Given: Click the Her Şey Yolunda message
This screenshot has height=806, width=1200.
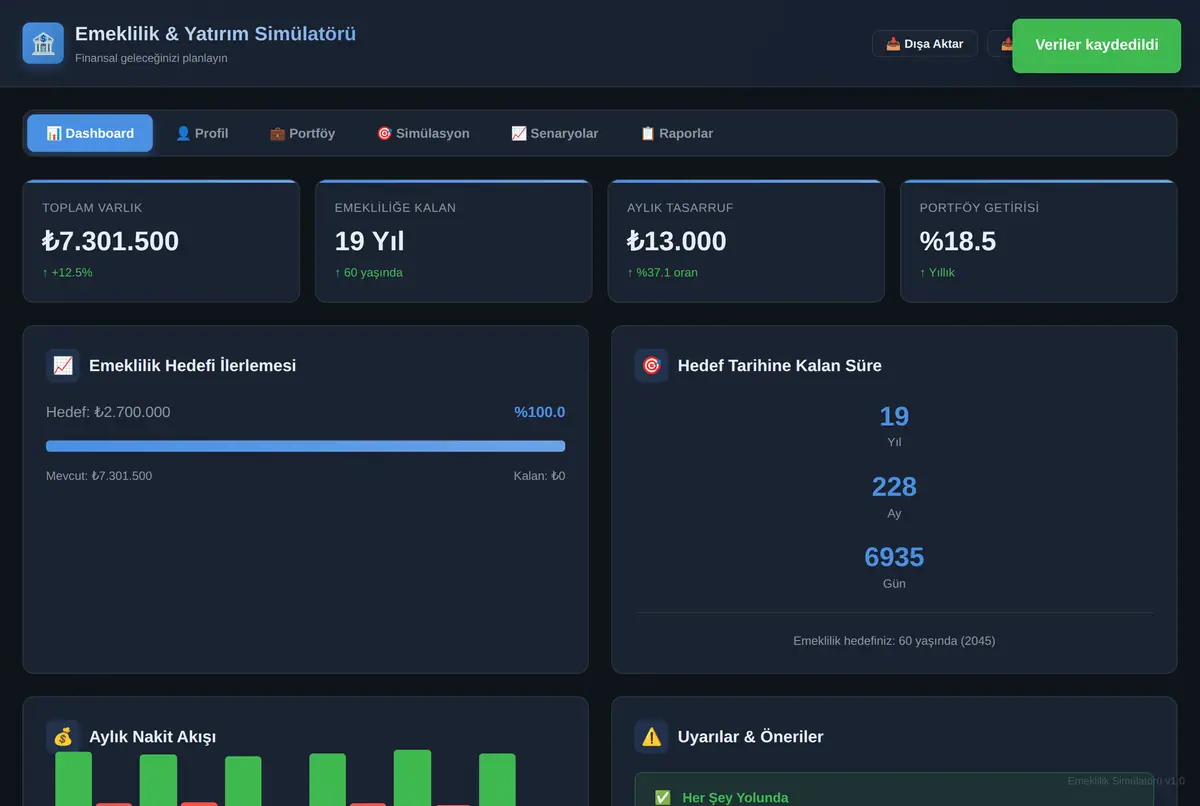Looking at the screenshot, I should tap(735, 797).
